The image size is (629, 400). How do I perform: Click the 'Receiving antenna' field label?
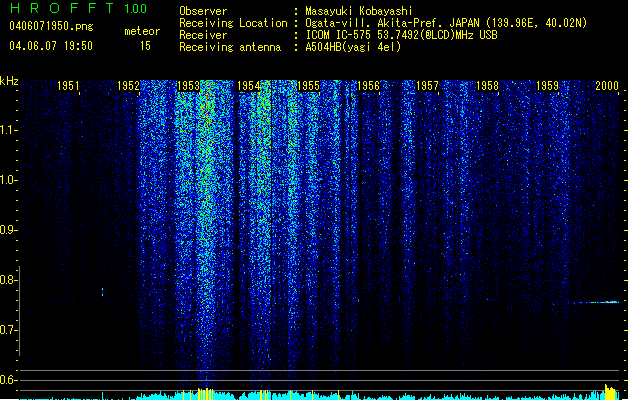(x=230, y=47)
